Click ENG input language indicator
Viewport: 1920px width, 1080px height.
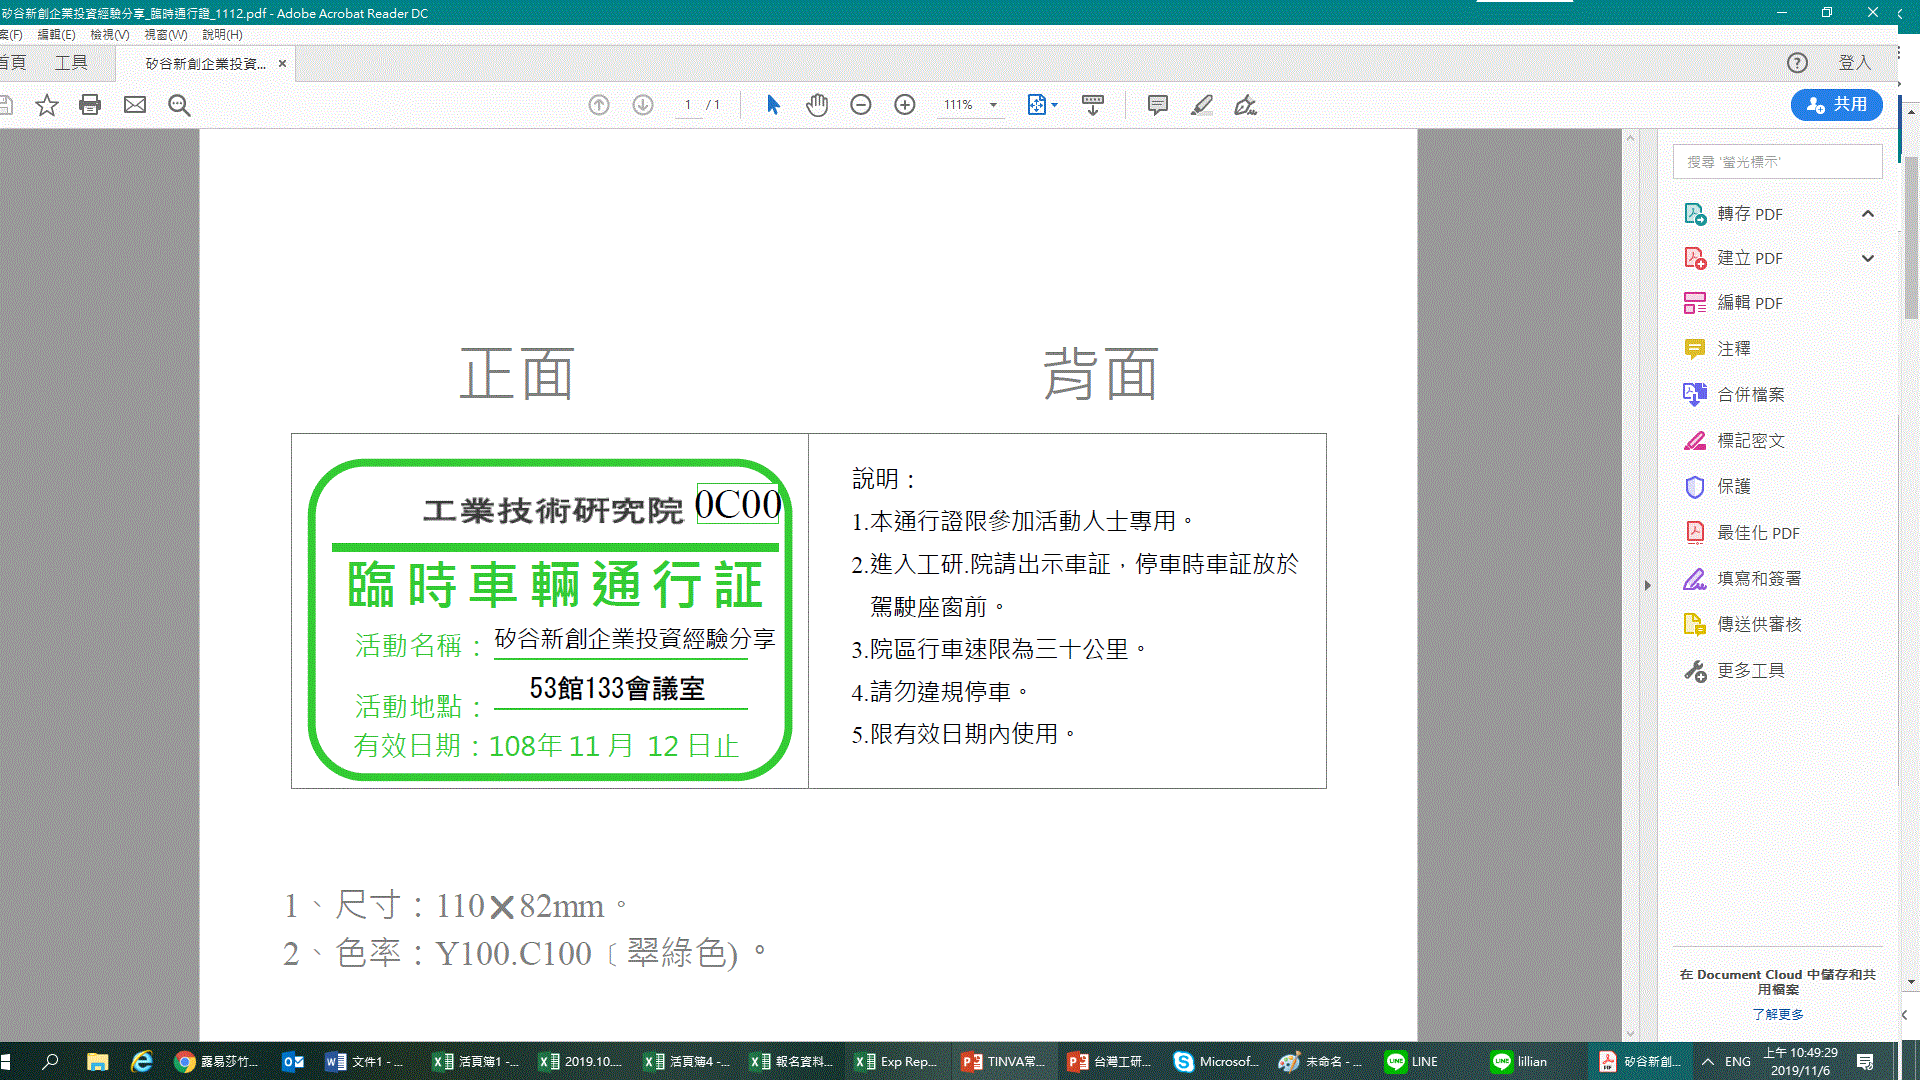click(x=1738, y=1061)
